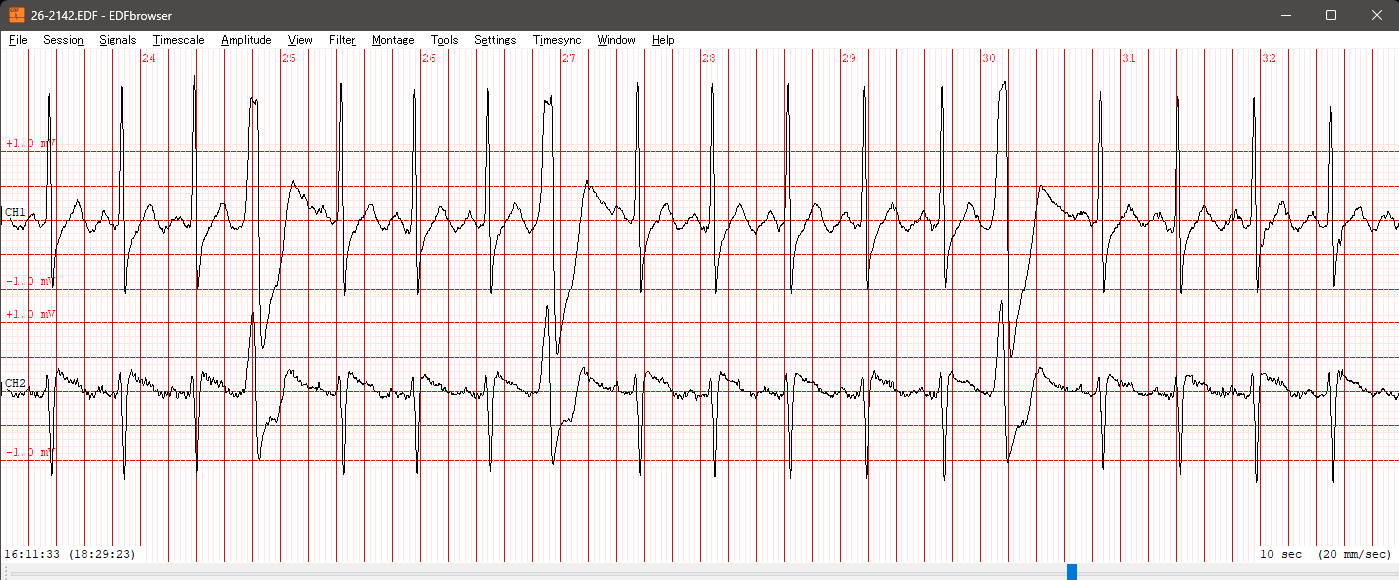Open the Session menu
The image size is (1399, 580).
63,40
